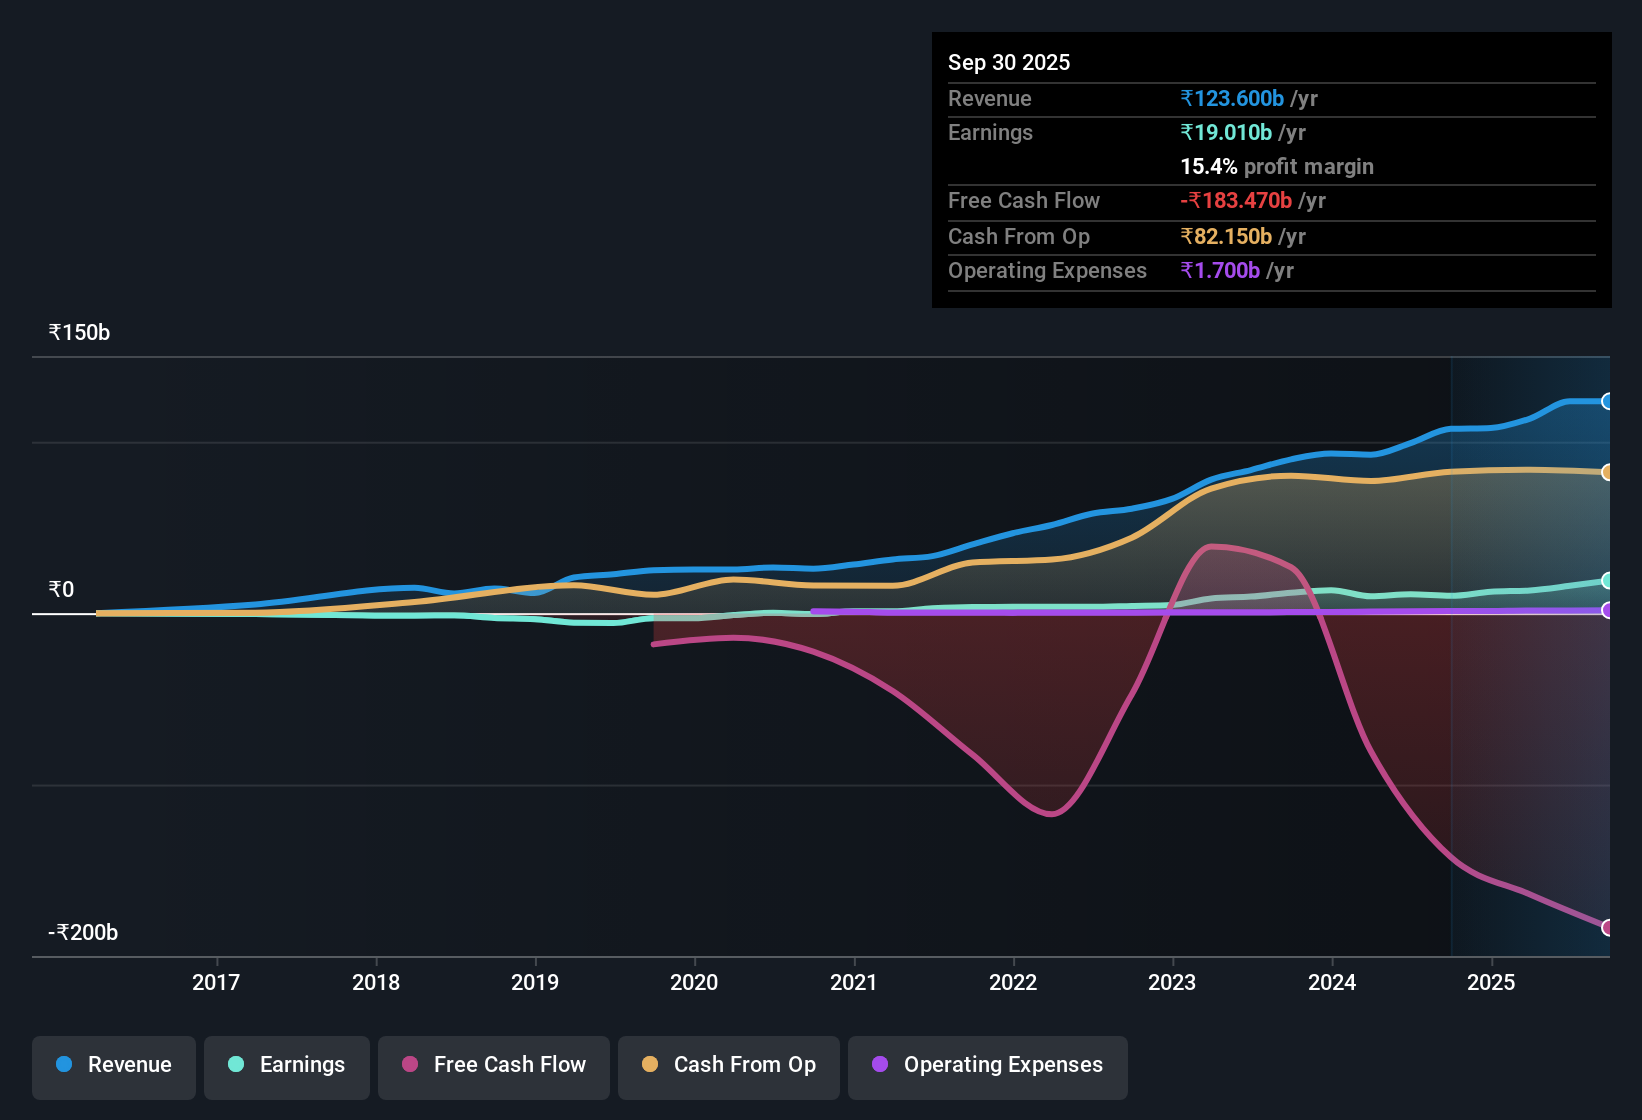Click the -₹183.470b Free Cash Flow value

click(1236, 200)
